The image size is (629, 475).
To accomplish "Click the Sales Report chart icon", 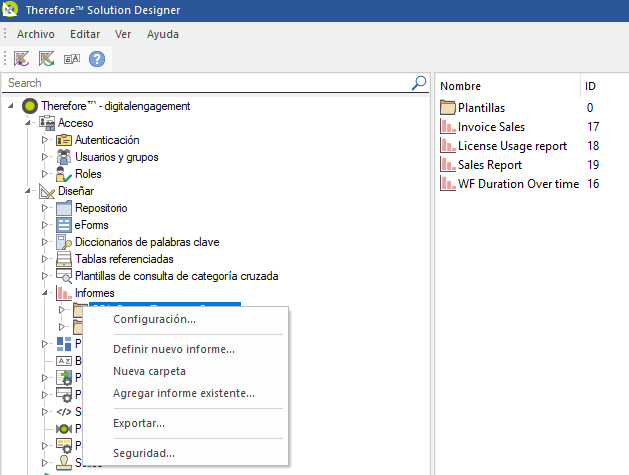I will click(448, 164).
